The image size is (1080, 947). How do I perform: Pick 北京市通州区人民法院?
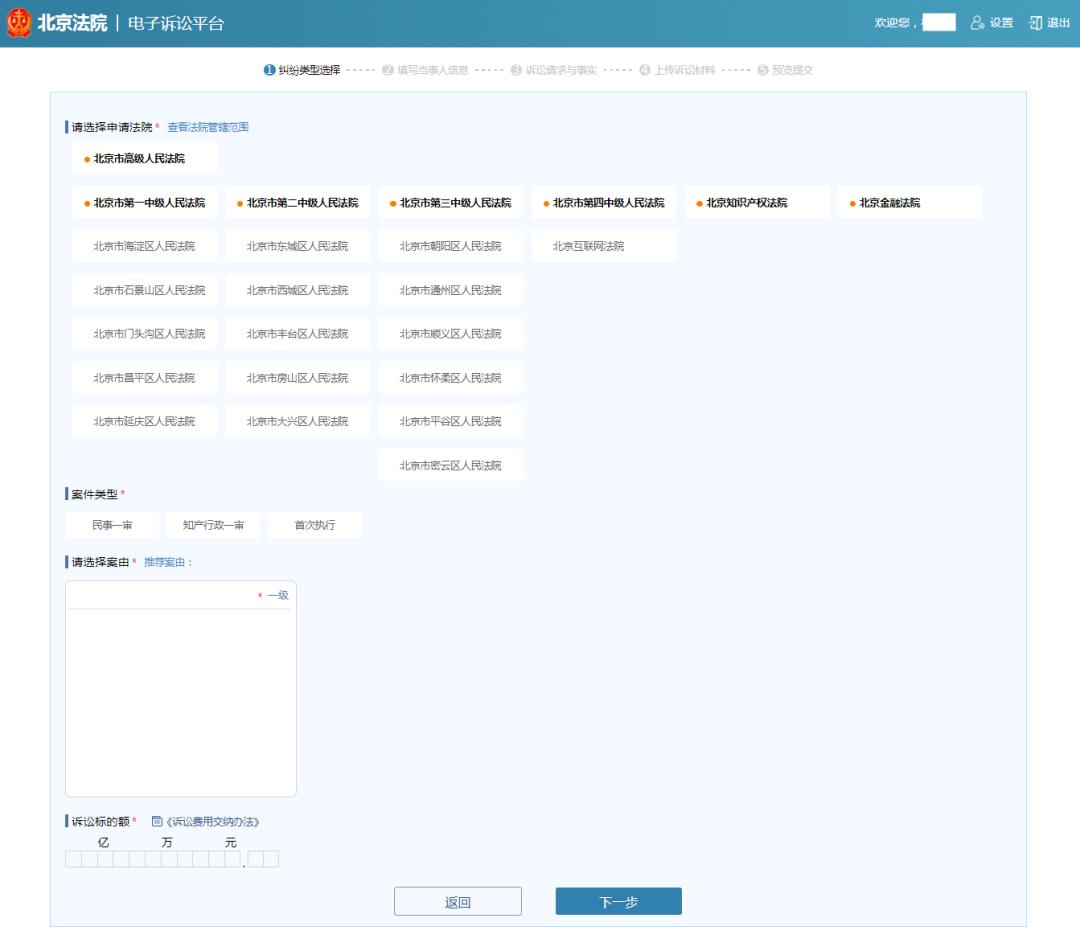pos(450,290)
